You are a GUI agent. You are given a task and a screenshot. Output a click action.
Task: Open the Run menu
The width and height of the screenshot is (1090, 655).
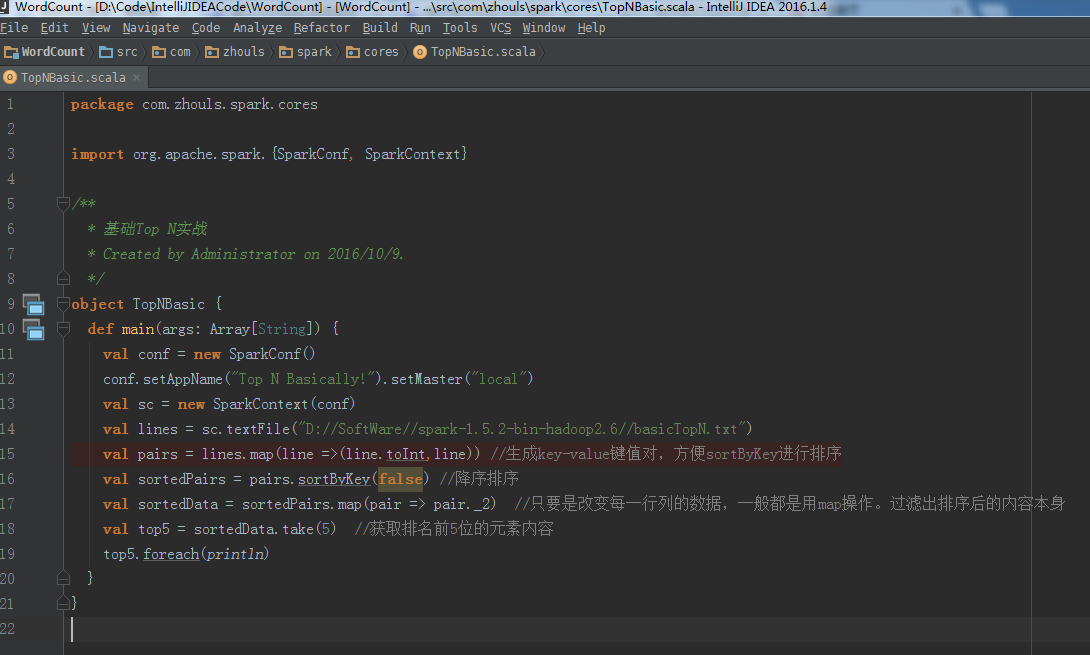[420, 28]
